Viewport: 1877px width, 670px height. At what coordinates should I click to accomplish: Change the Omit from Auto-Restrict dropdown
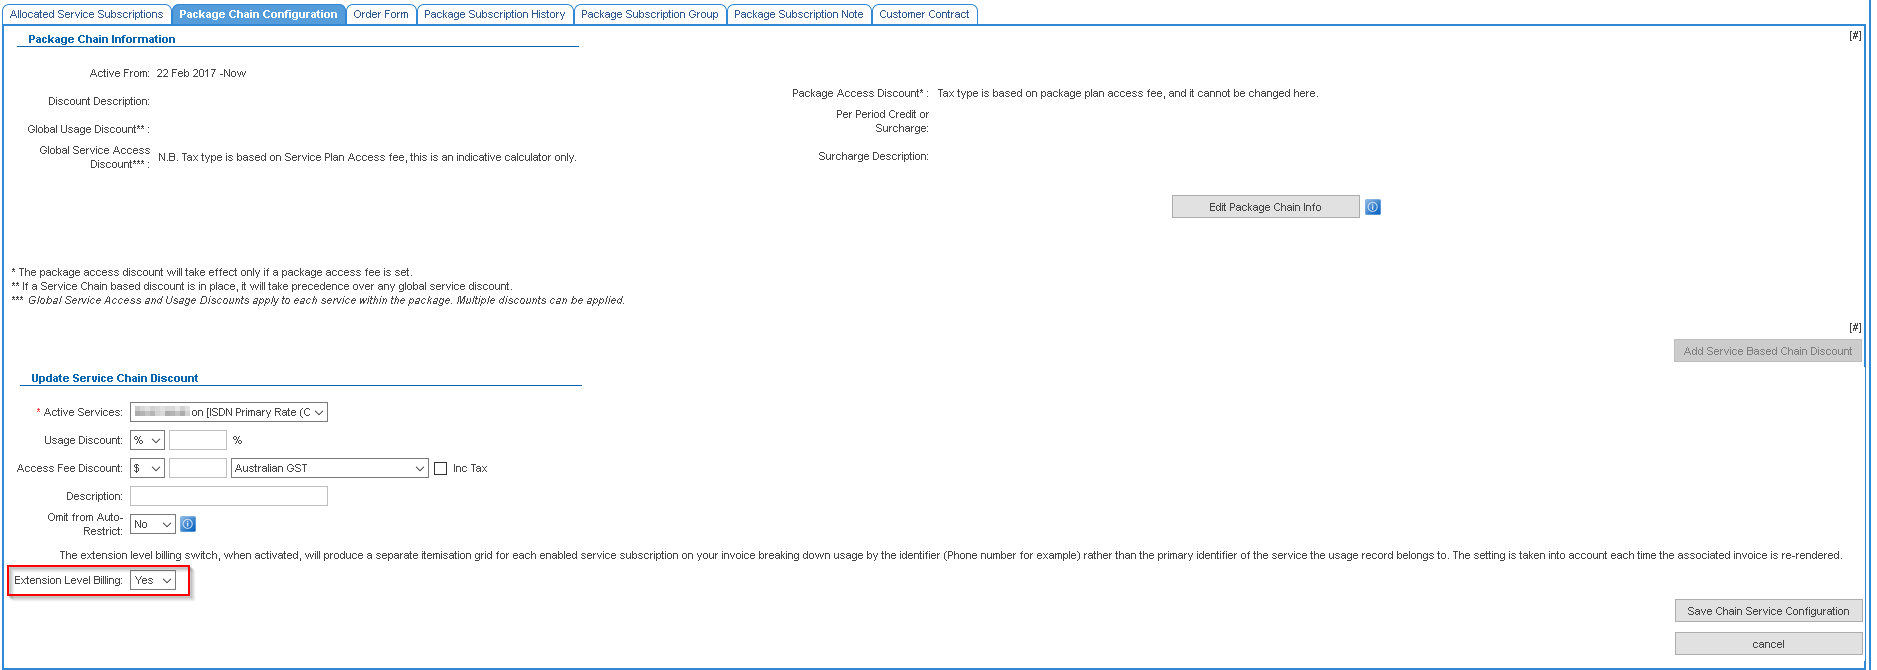pos(152,524)
